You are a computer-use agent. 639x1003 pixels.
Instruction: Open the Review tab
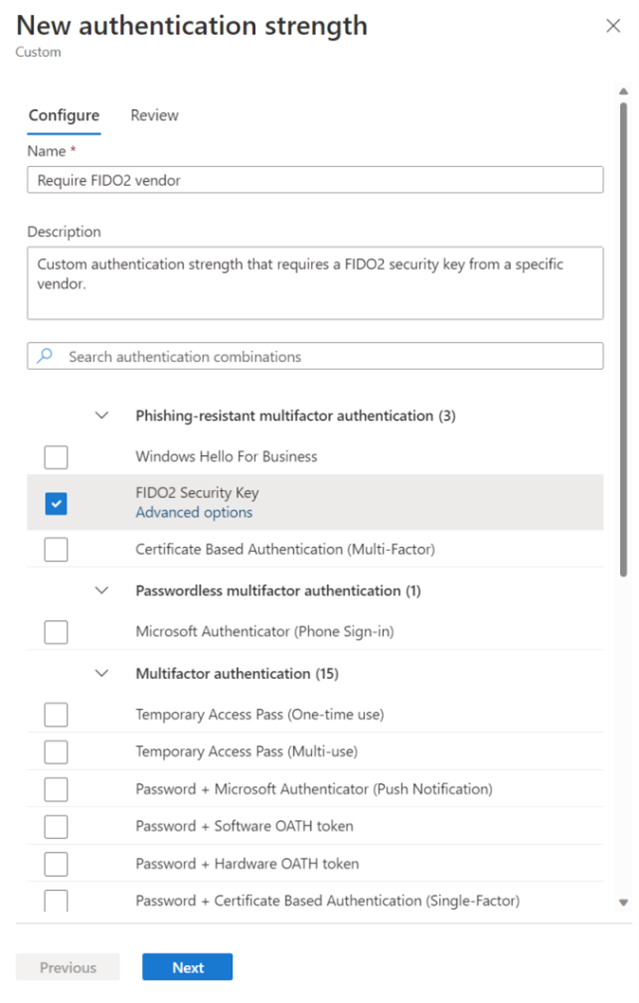pyautogui.click(x=154, y=115)
